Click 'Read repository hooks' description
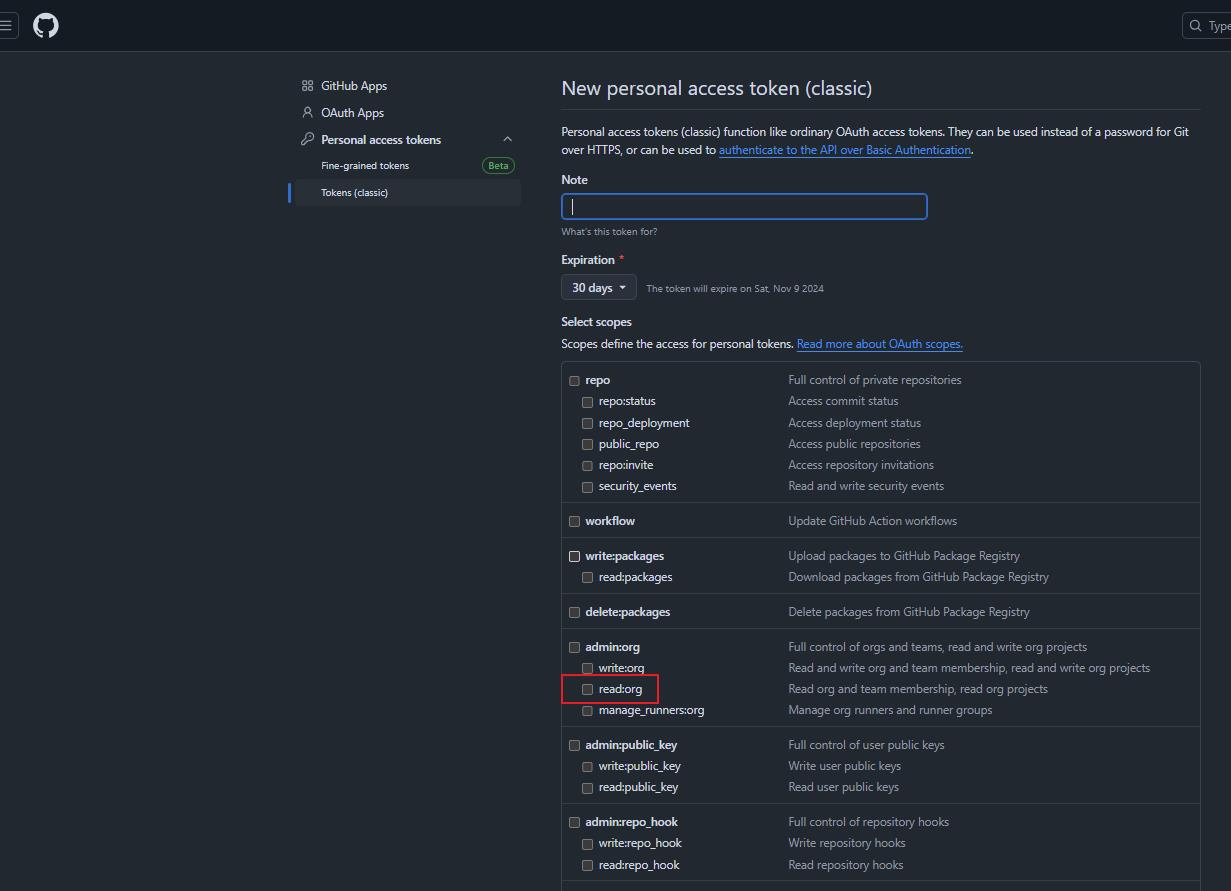The width and height of the screenshot is (1231, 891). tap(846, 865)
